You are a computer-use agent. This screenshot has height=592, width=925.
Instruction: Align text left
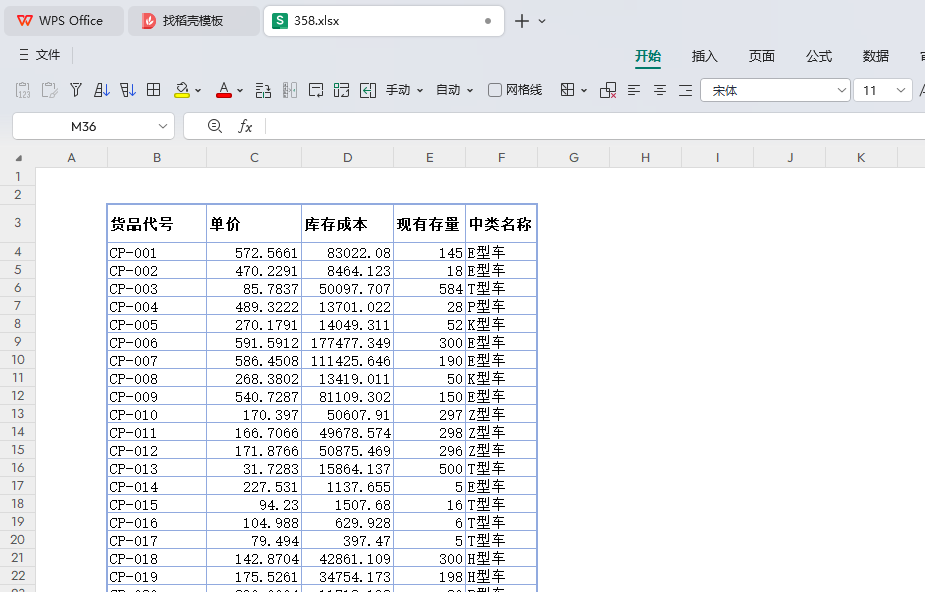(634, 90)
